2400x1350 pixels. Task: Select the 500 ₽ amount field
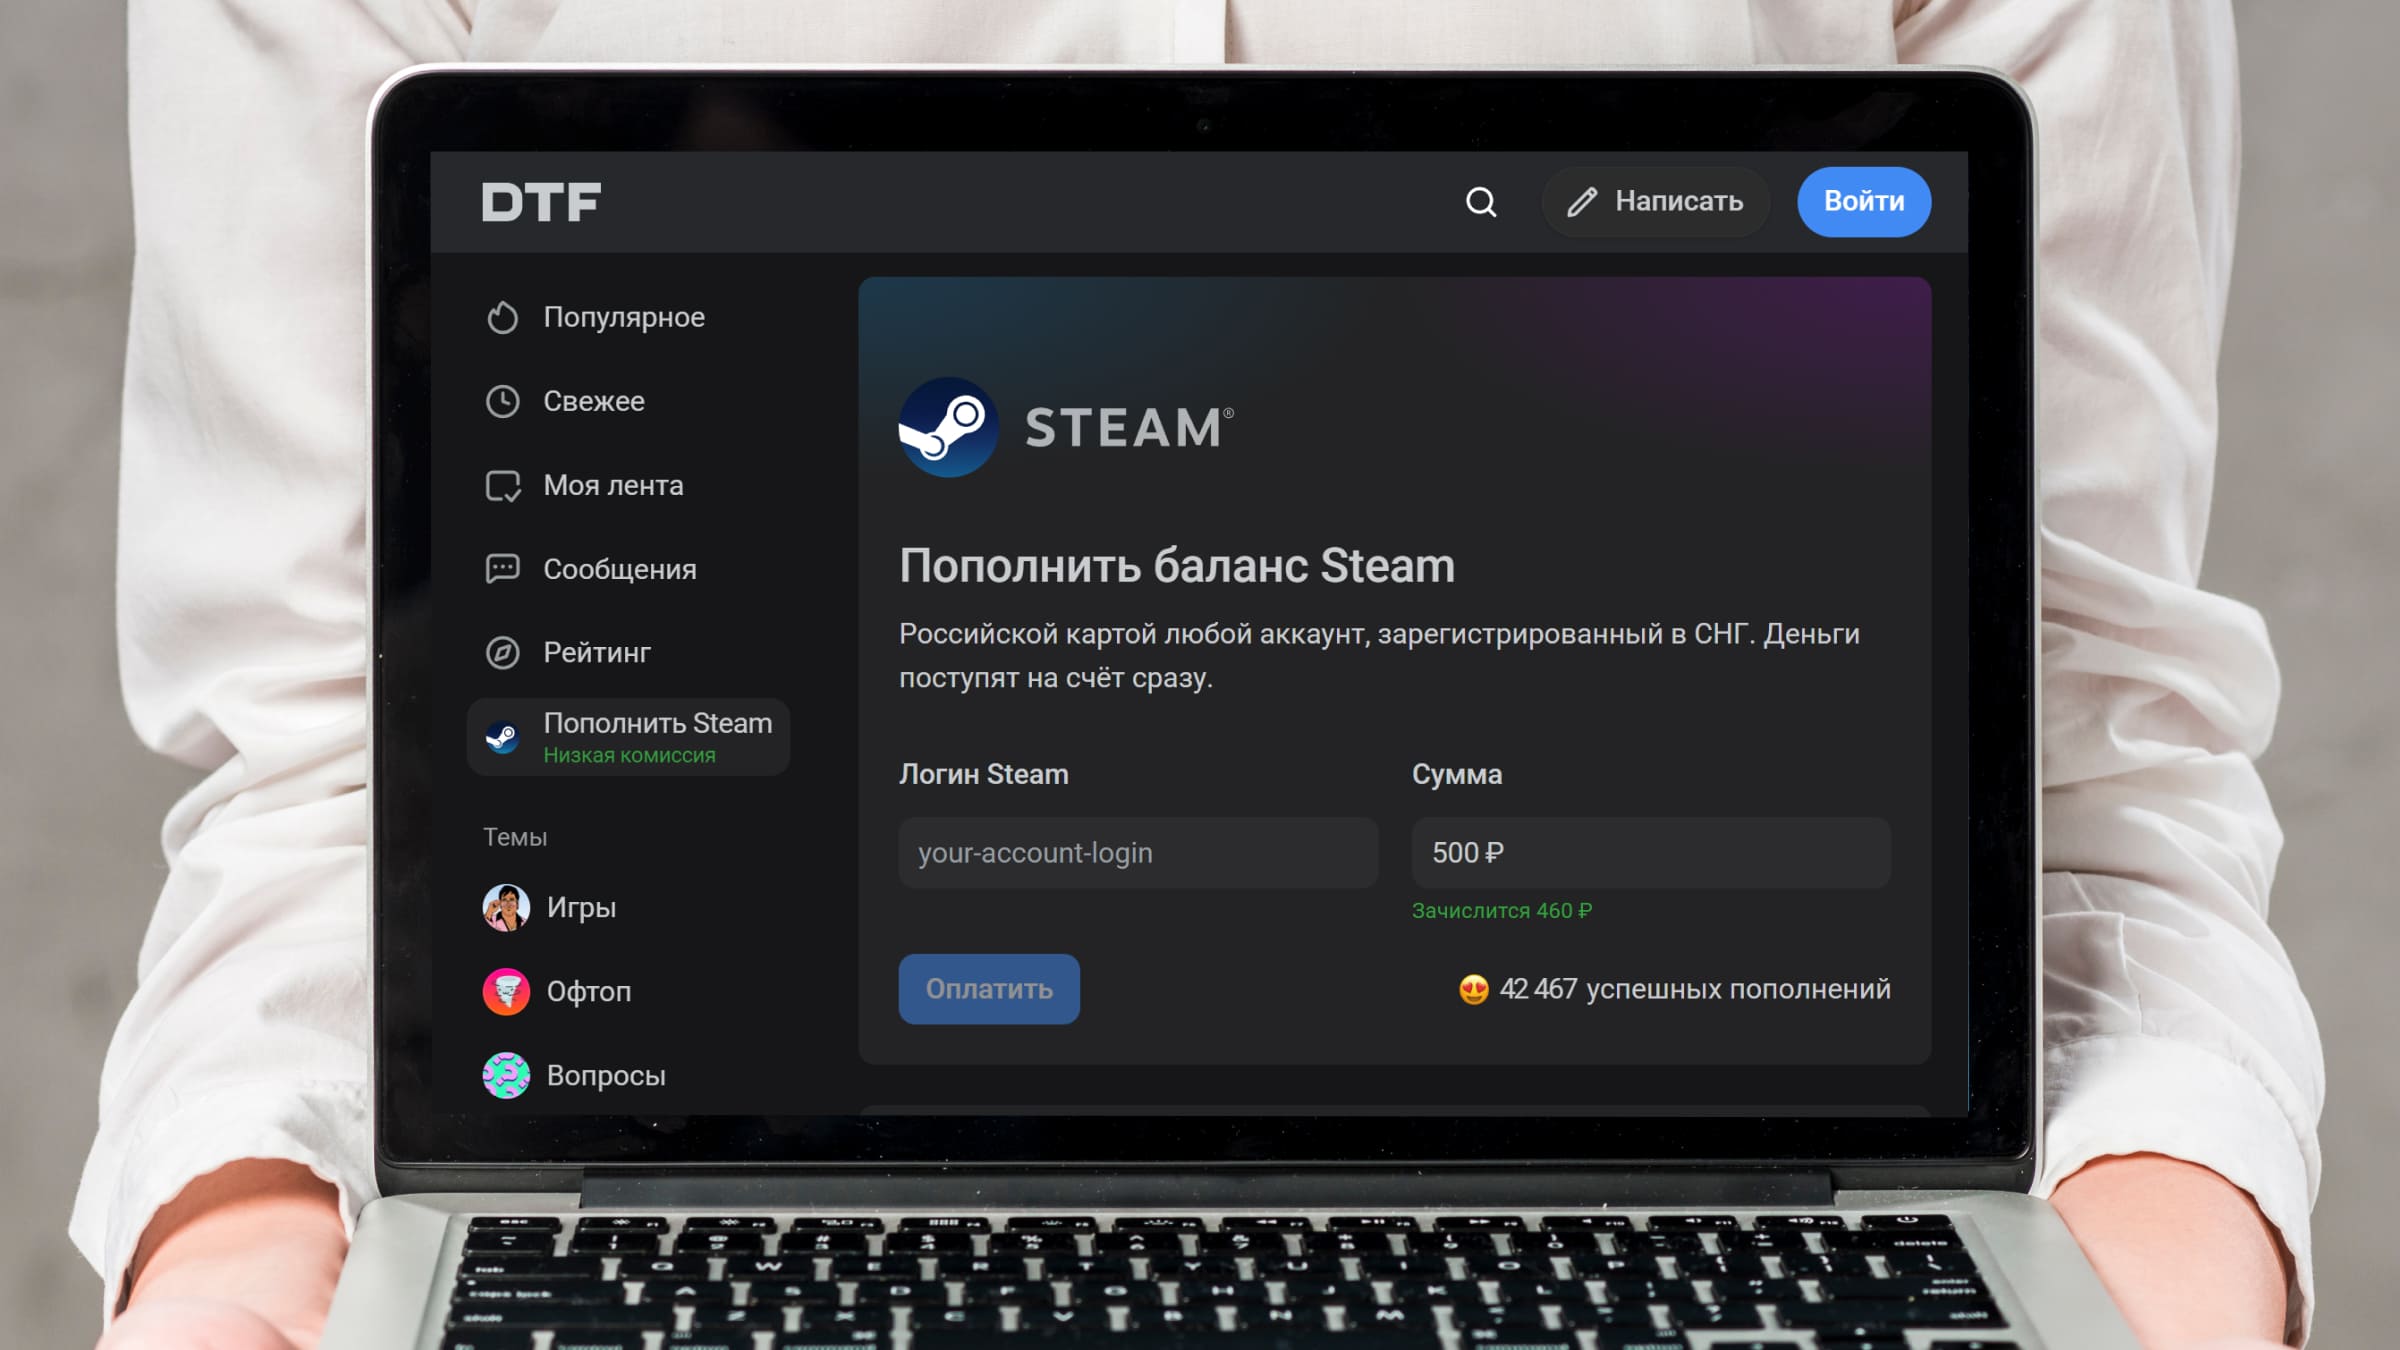(x=1650, y=852)
